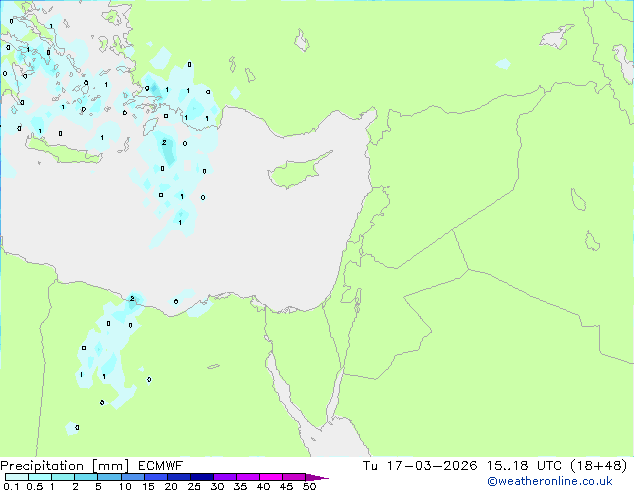Click the '2' precipitation value on Libyan coast
The image size is (634, 490).
[132, 298]
